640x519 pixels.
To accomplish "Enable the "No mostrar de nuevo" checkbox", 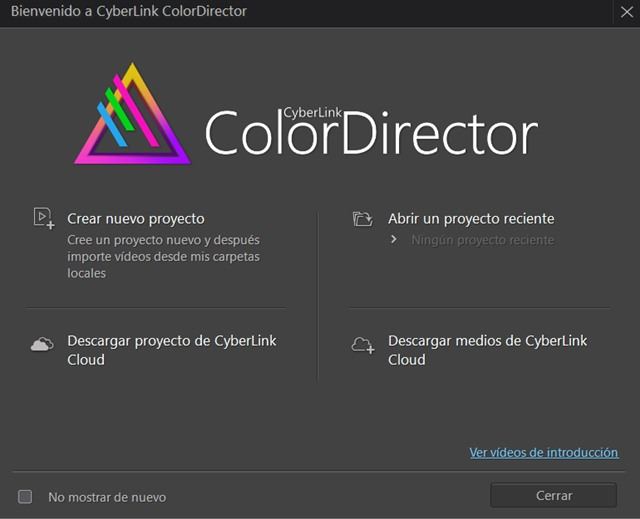I will (25, 497).
